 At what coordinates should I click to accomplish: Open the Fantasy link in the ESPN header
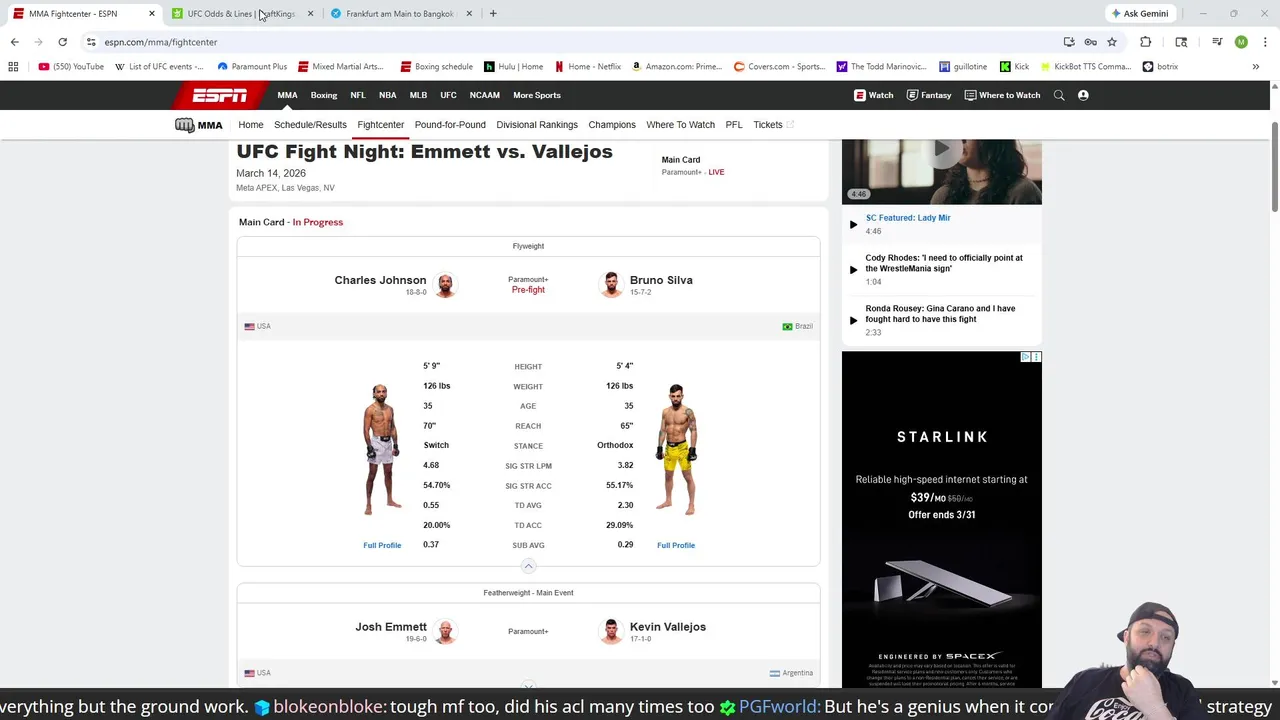(x=929, y=95)
